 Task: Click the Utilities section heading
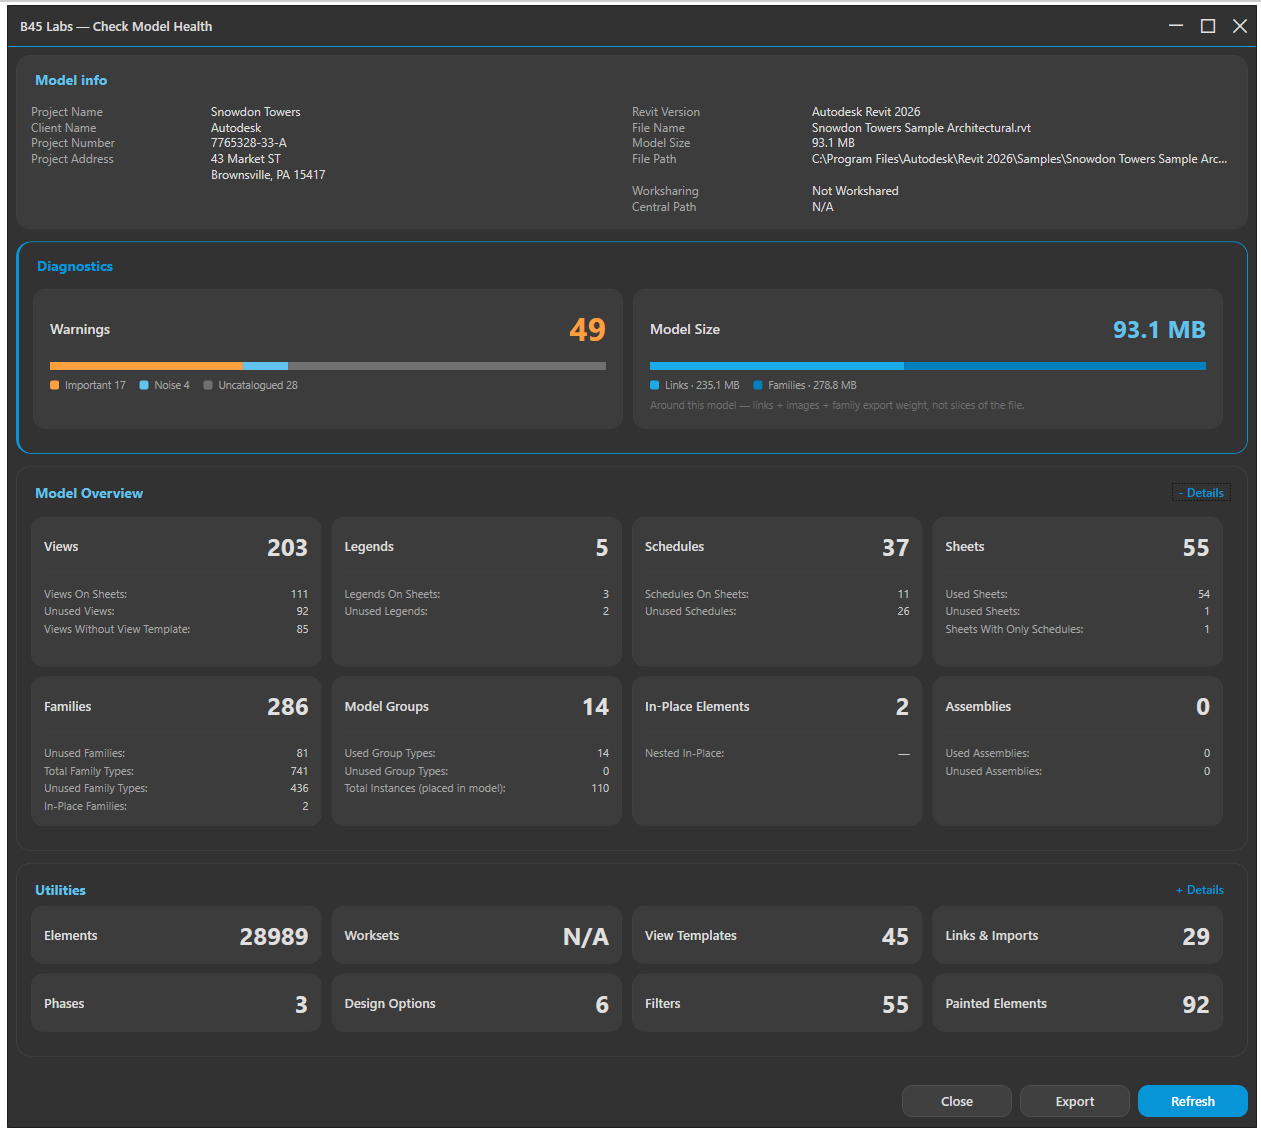(60, 890)
